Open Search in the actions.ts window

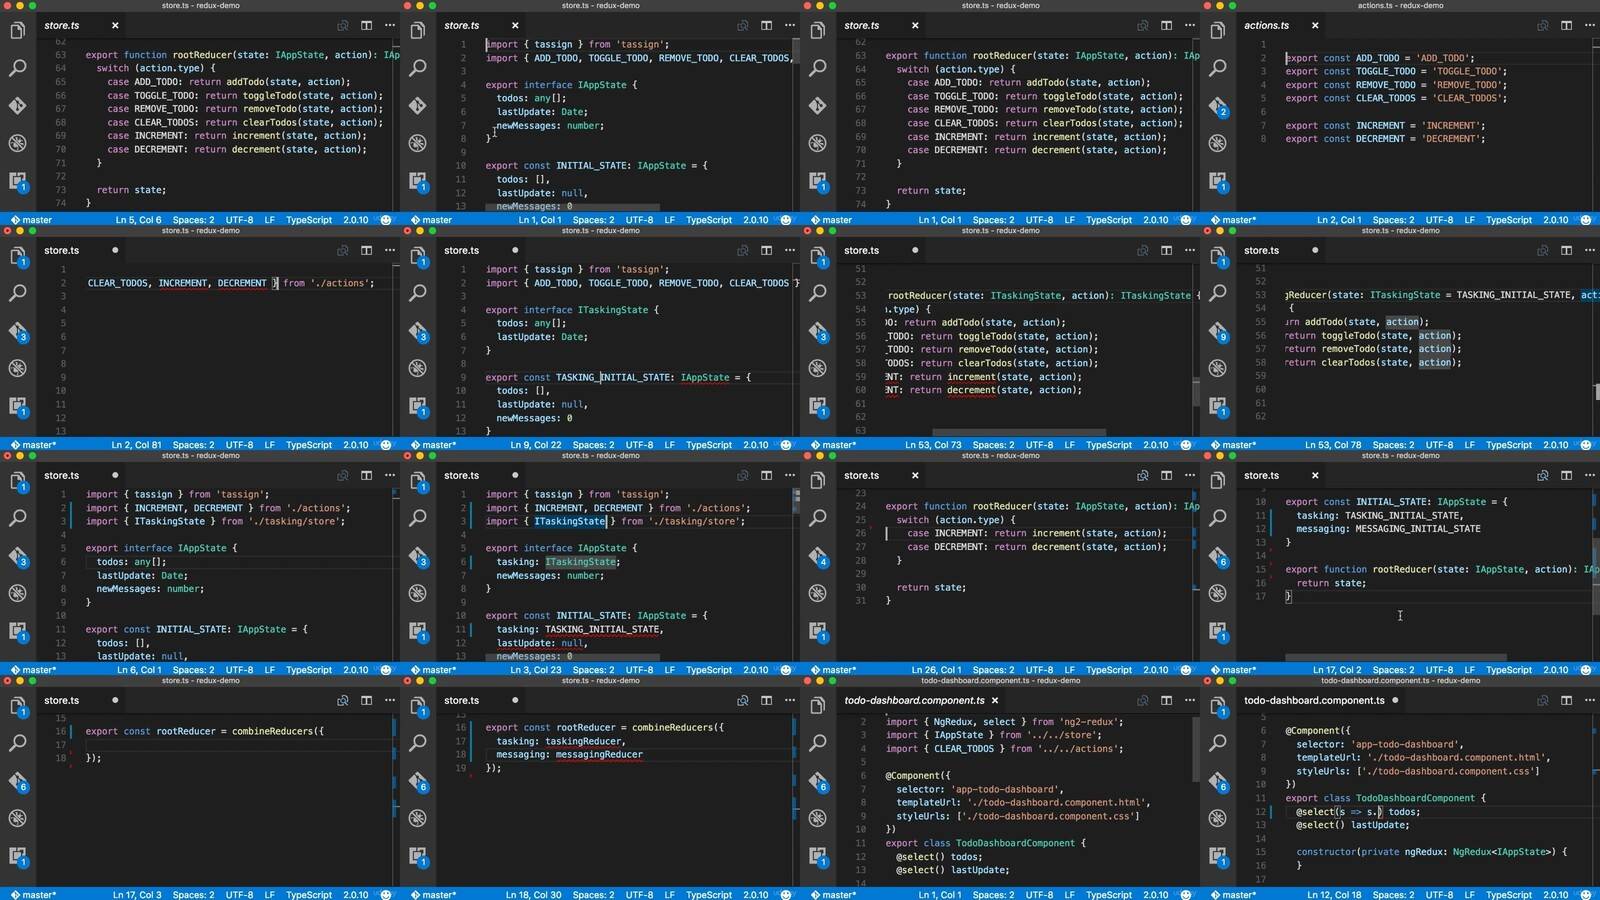click(x=1217, y=68)
